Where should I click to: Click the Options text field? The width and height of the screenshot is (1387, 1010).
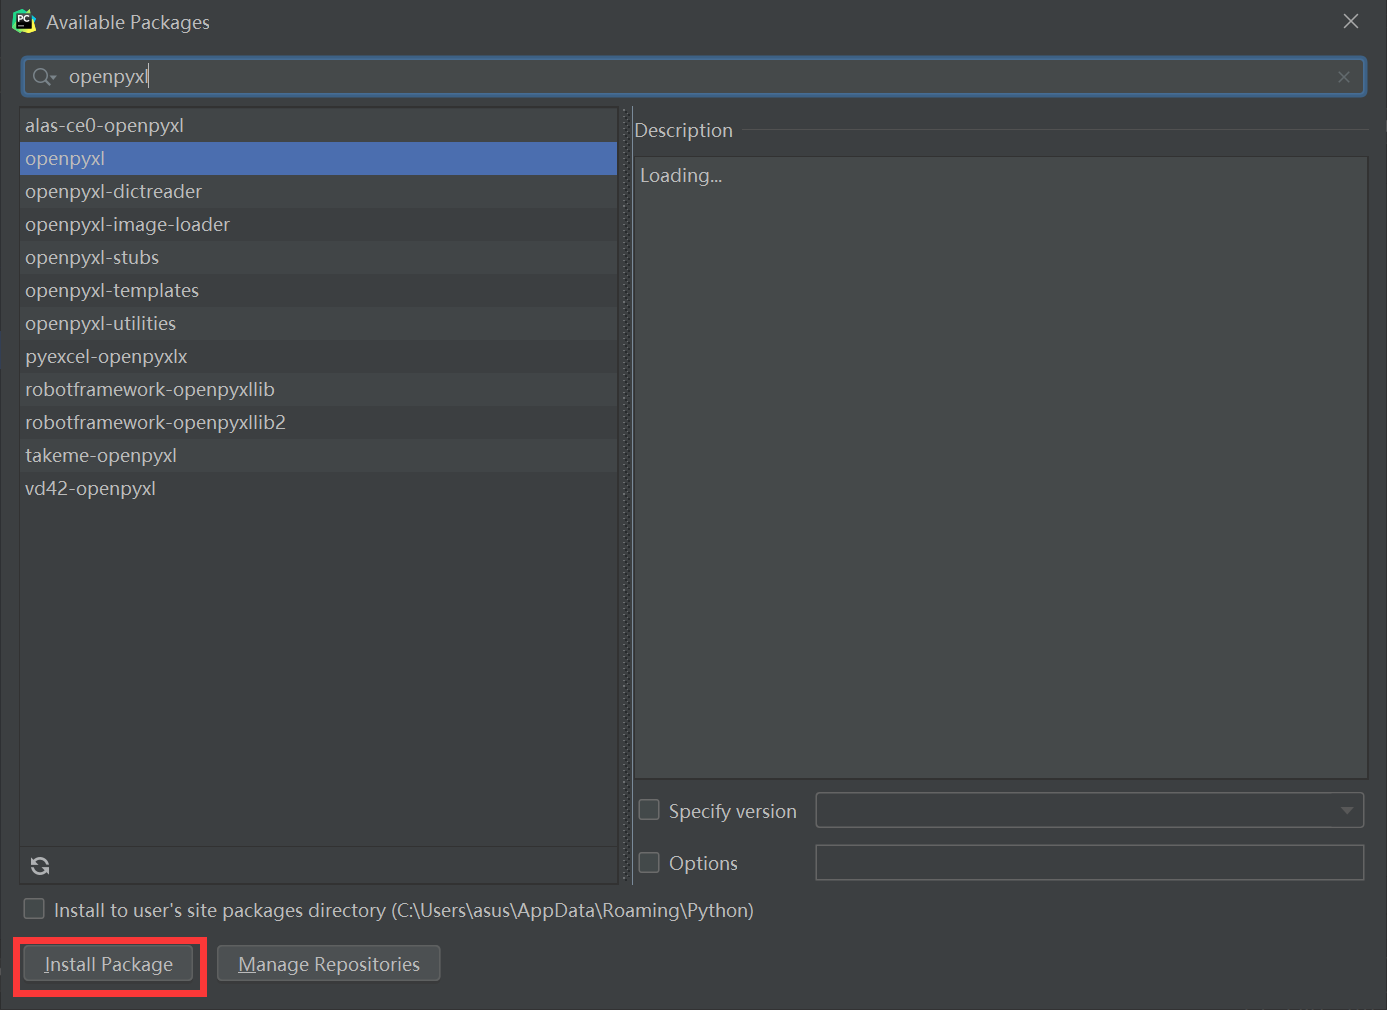1090,862
